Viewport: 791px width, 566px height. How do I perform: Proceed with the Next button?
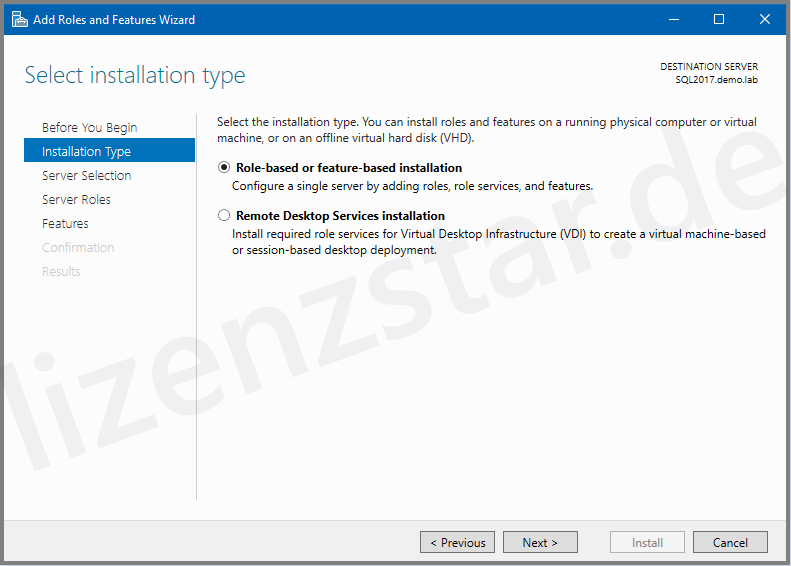pos(539,542)
